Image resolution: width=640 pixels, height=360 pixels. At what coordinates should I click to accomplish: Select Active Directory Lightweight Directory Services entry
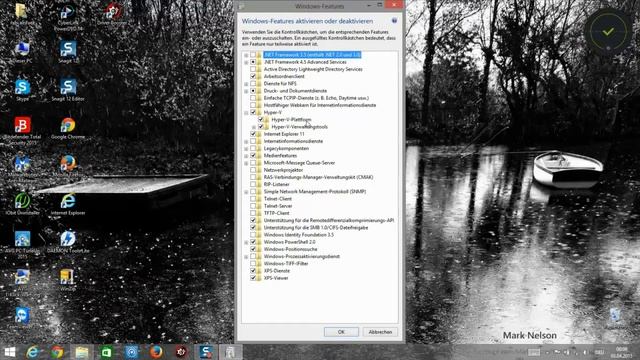313,69
